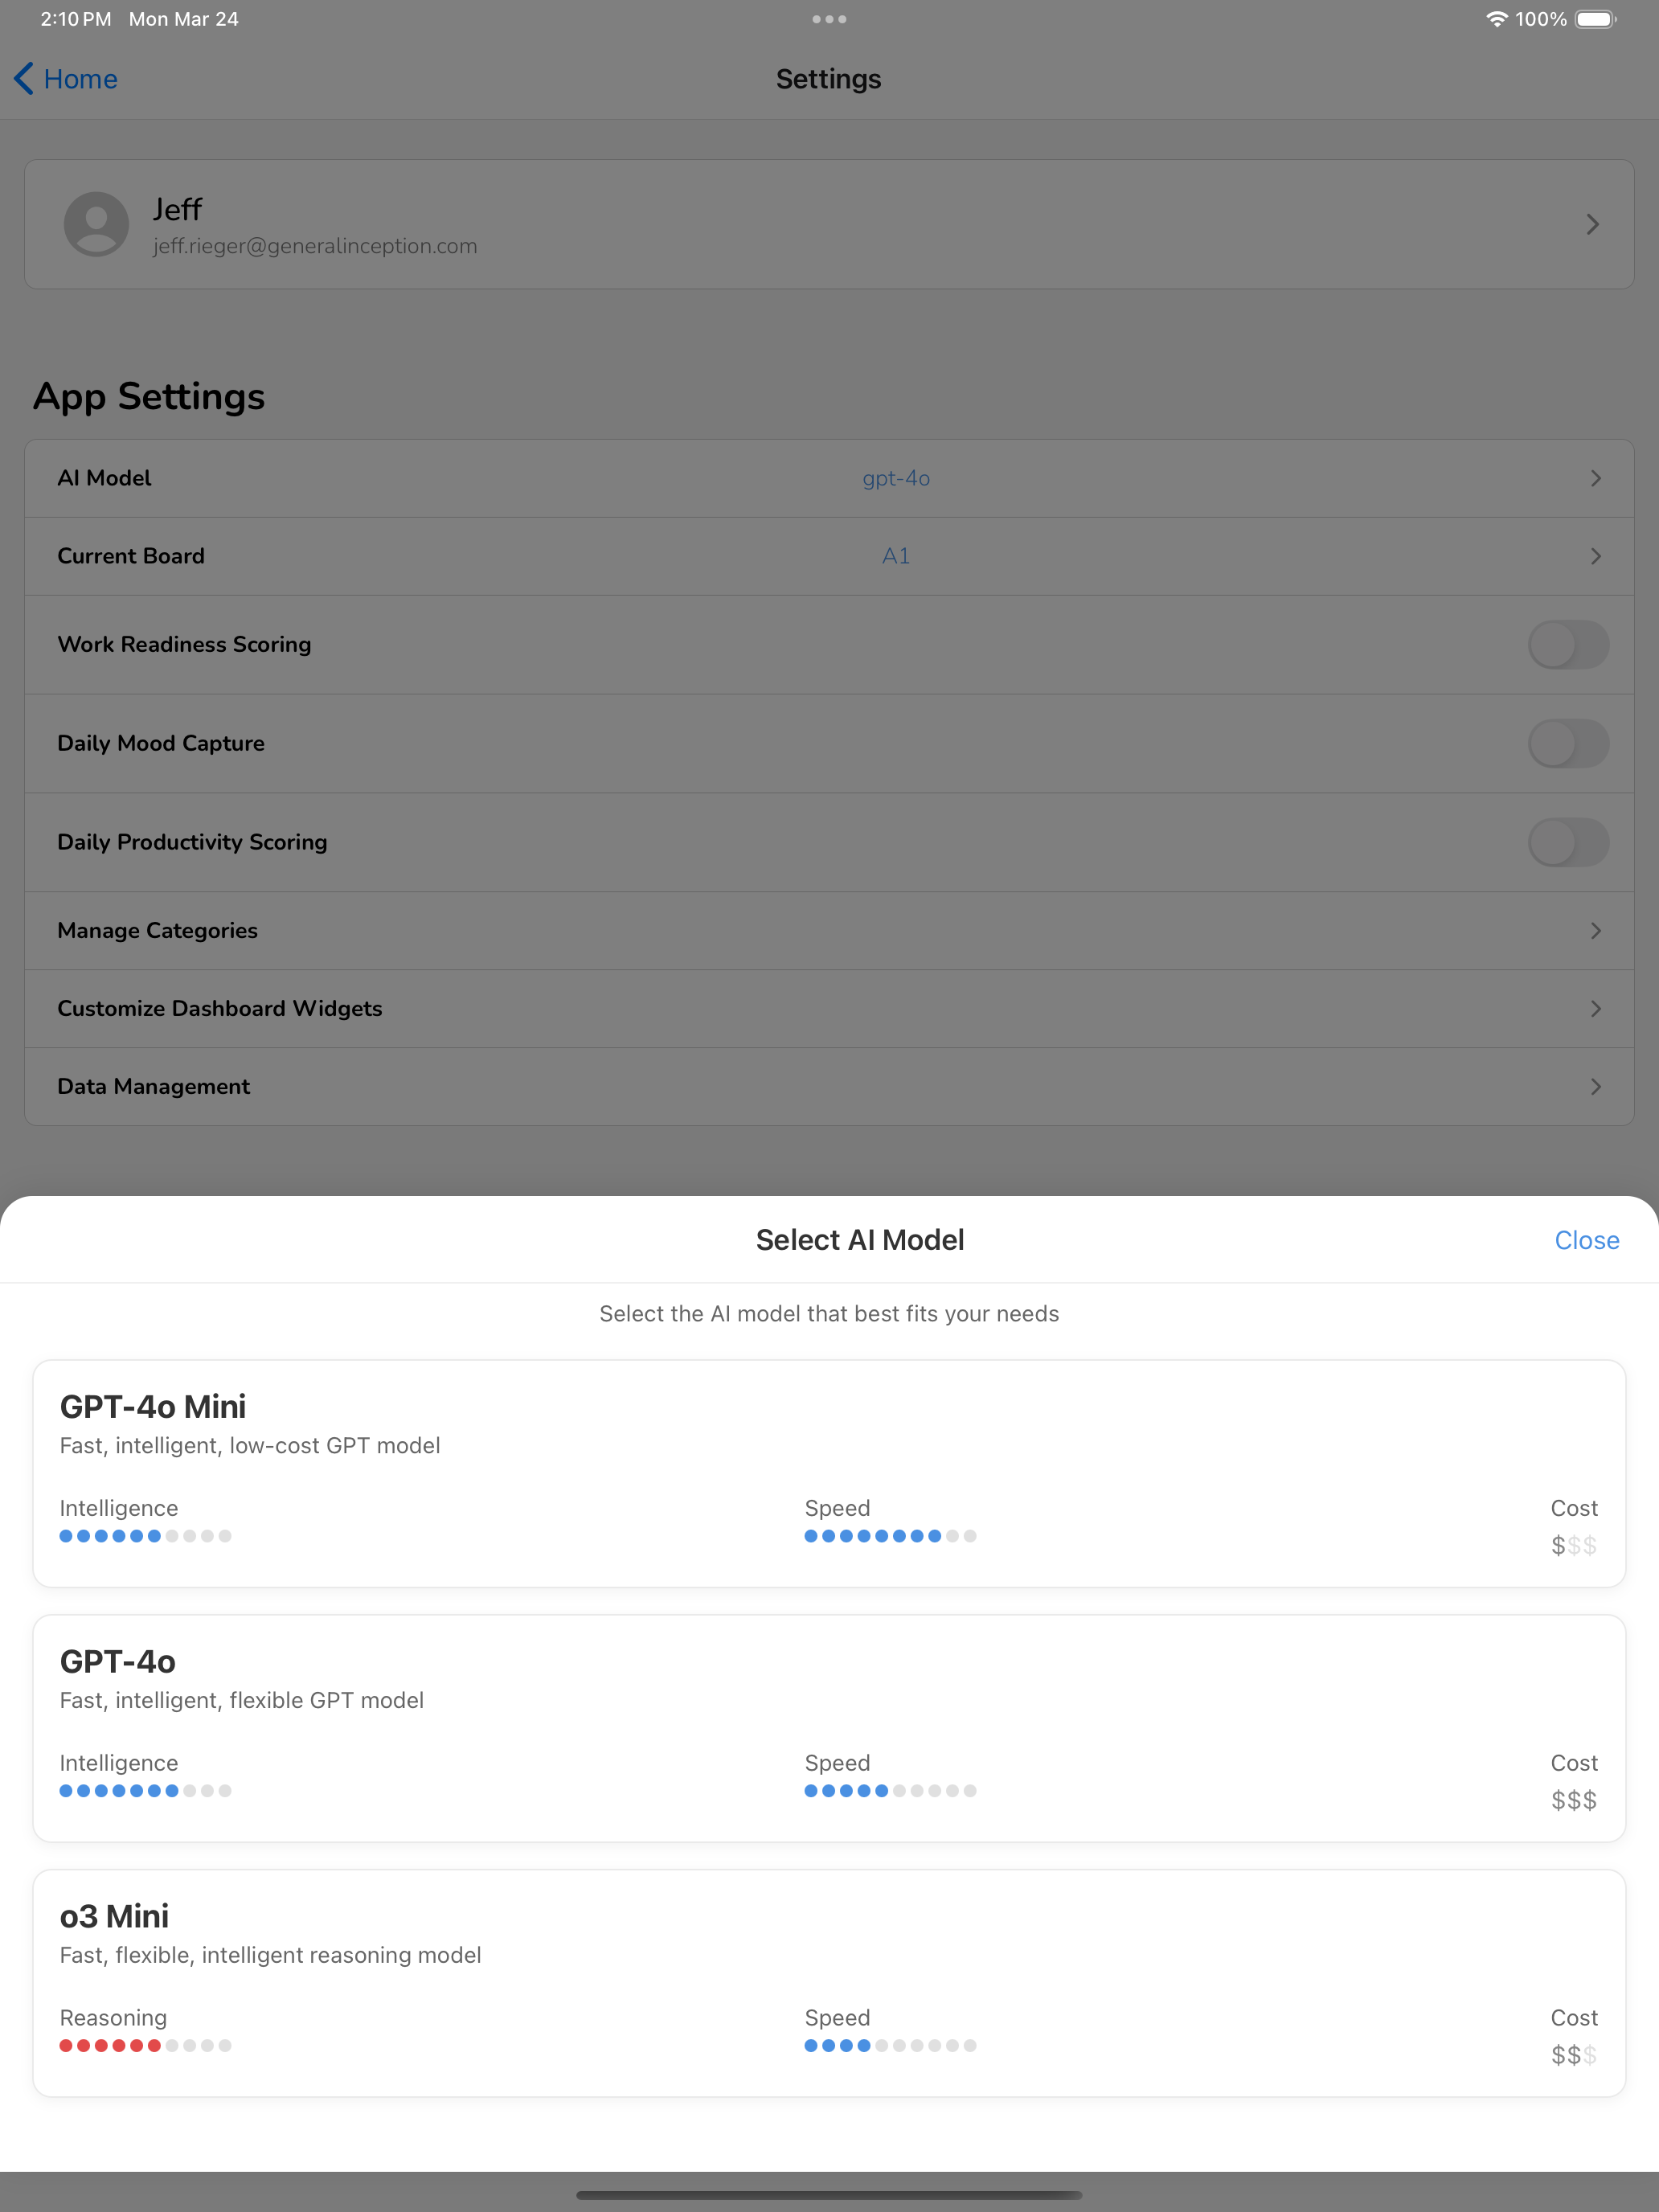Screen dimensions: 1659x2212
Task: Click the Daily Mood Capture label
Action: pos(161,743)
